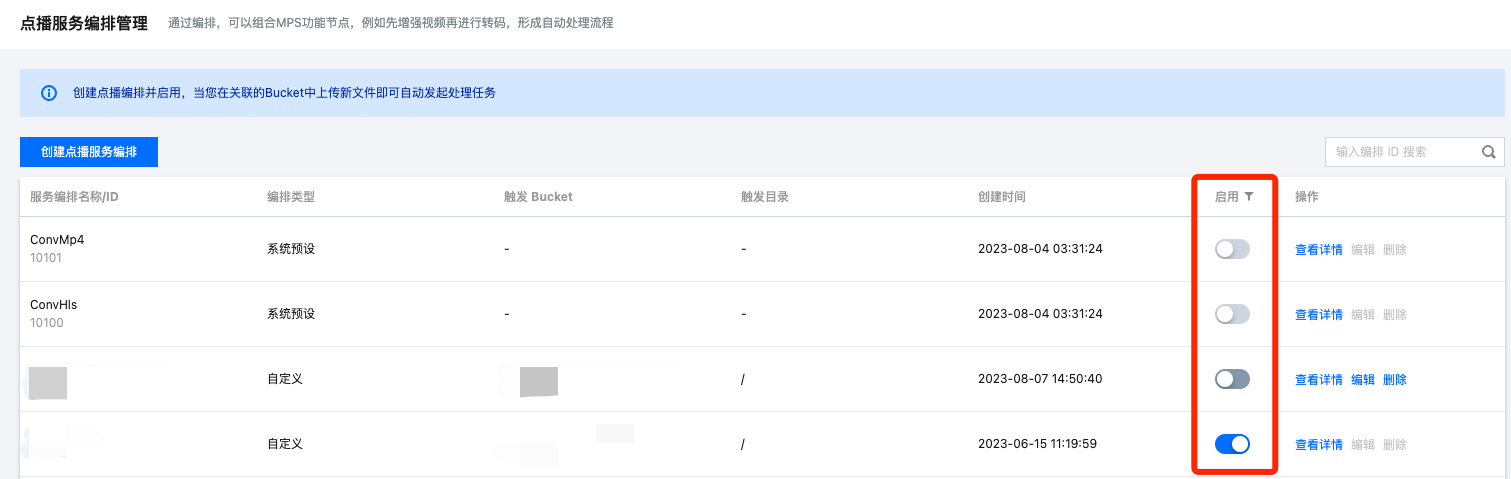Open 查看详情 for ConvHls
This screenshot has height=479, width=1511.
(1318, 314)
